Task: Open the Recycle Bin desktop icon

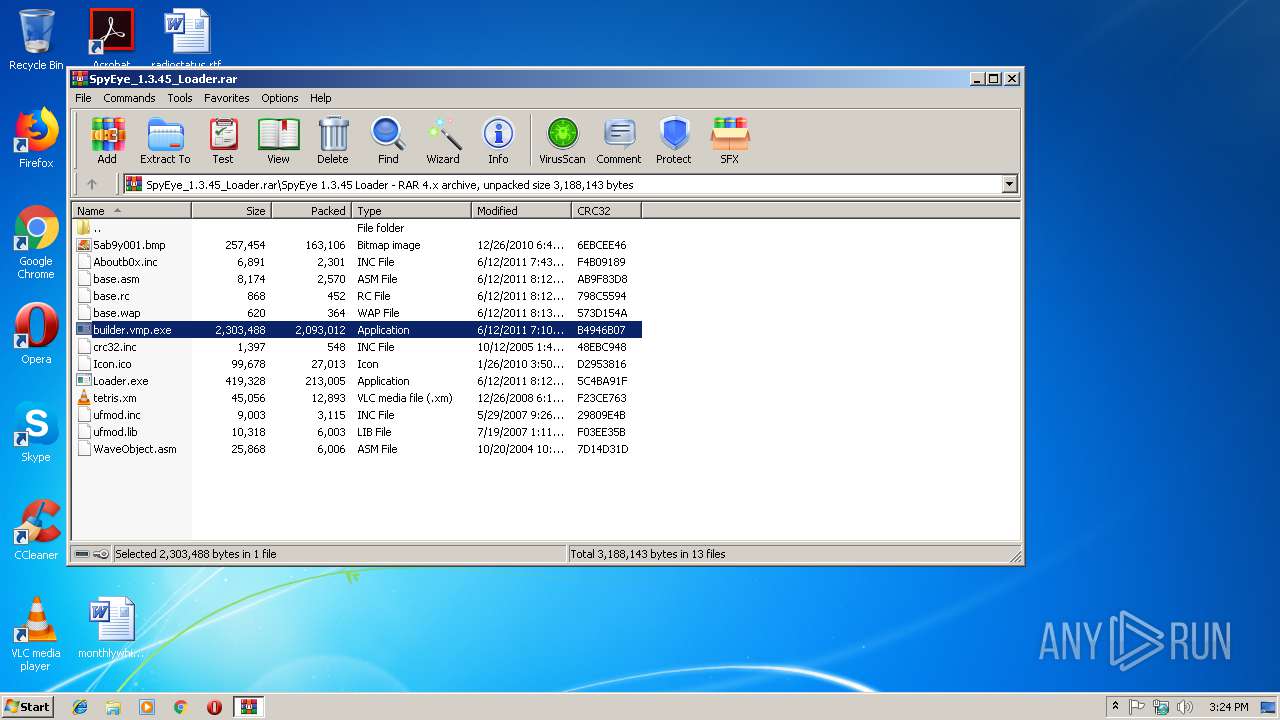Action: coord(36,40)
